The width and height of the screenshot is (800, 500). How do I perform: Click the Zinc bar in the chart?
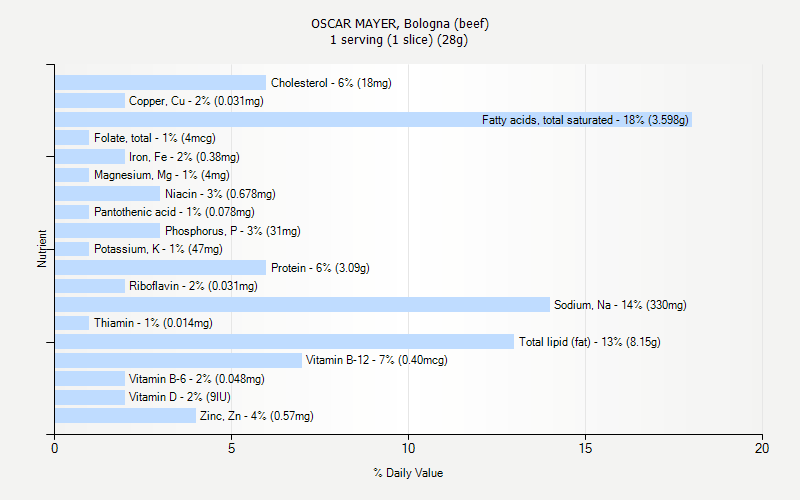point(126,416)
